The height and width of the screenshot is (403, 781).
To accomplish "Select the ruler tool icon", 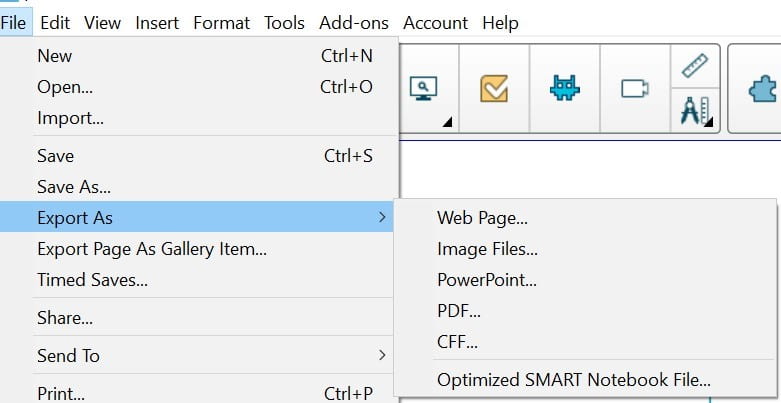I will [694, 66].
